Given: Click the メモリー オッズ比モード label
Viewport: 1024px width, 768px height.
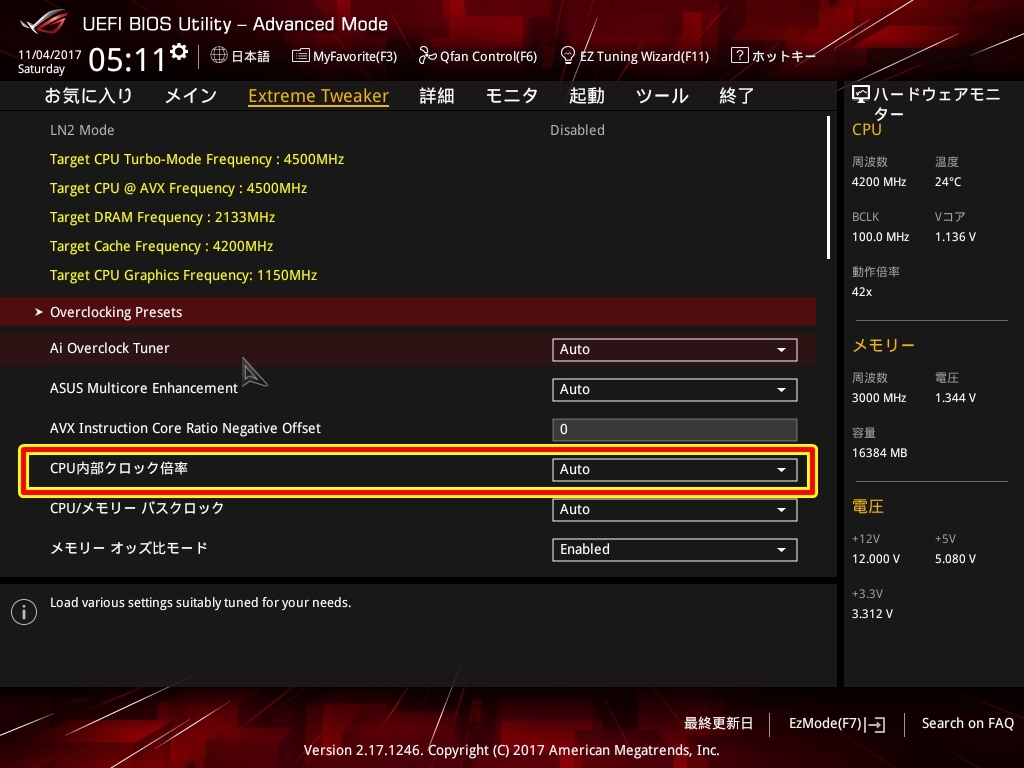Looking at the screenshot, I should (x=129, y=548).
